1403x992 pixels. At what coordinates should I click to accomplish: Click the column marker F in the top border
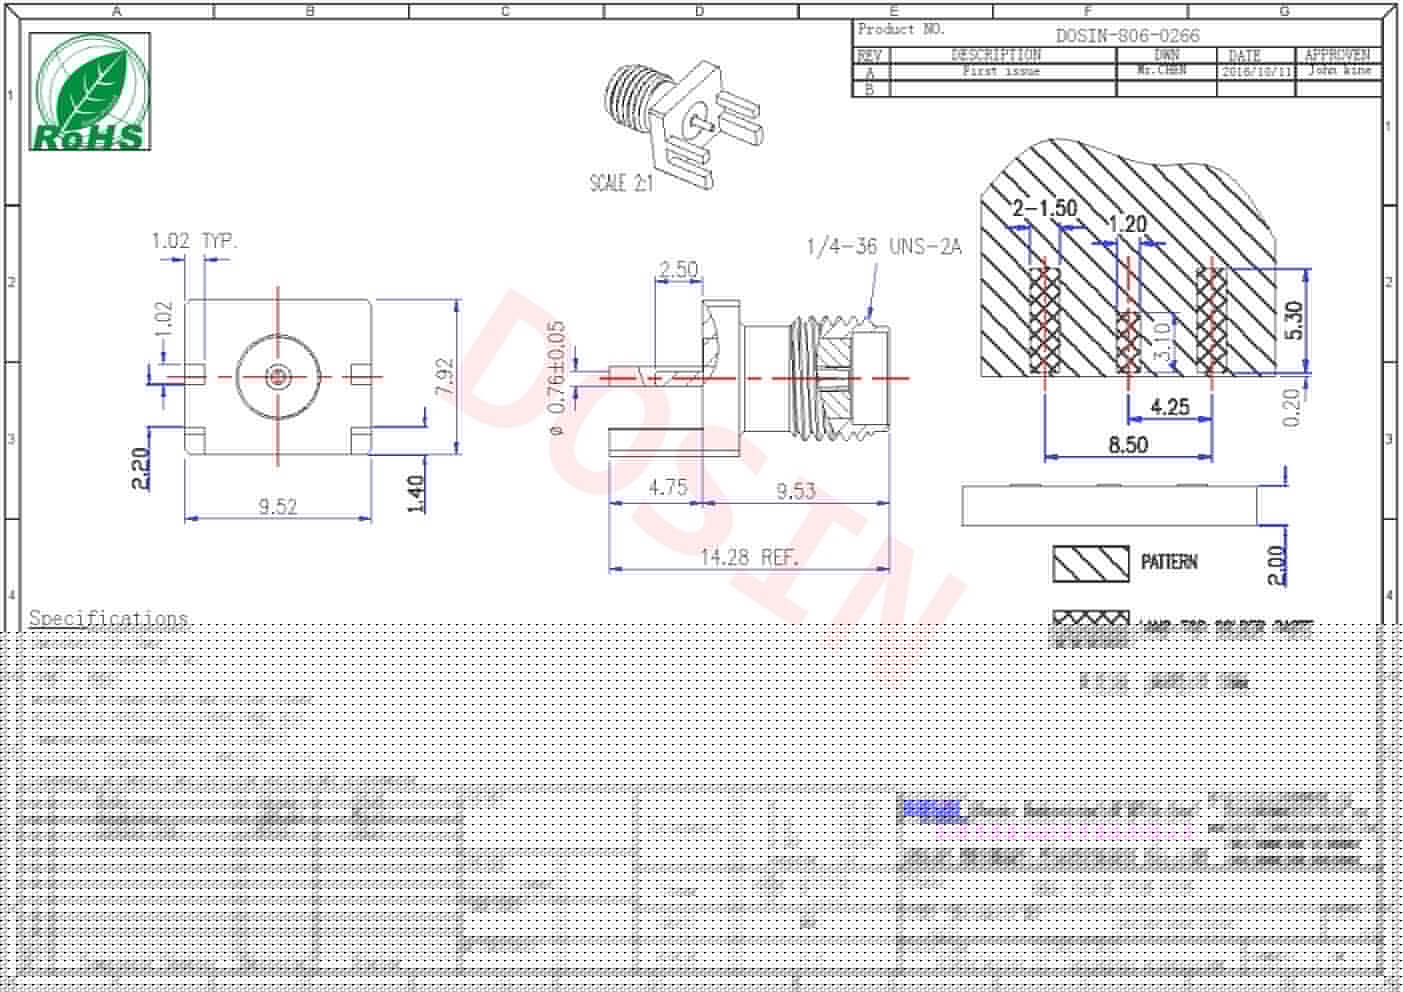point(1088,12)
